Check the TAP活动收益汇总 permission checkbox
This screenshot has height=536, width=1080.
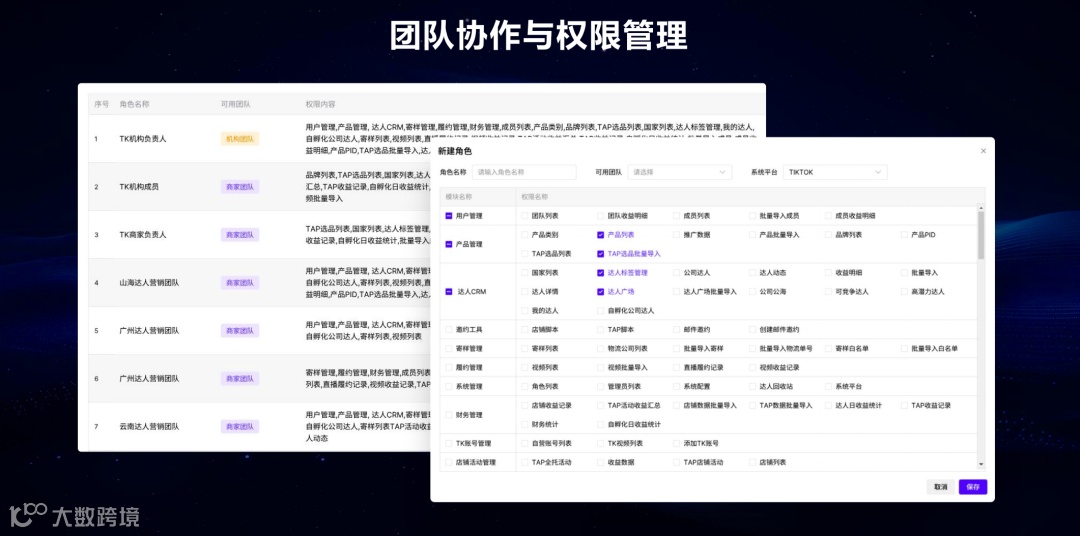[601, 405]
